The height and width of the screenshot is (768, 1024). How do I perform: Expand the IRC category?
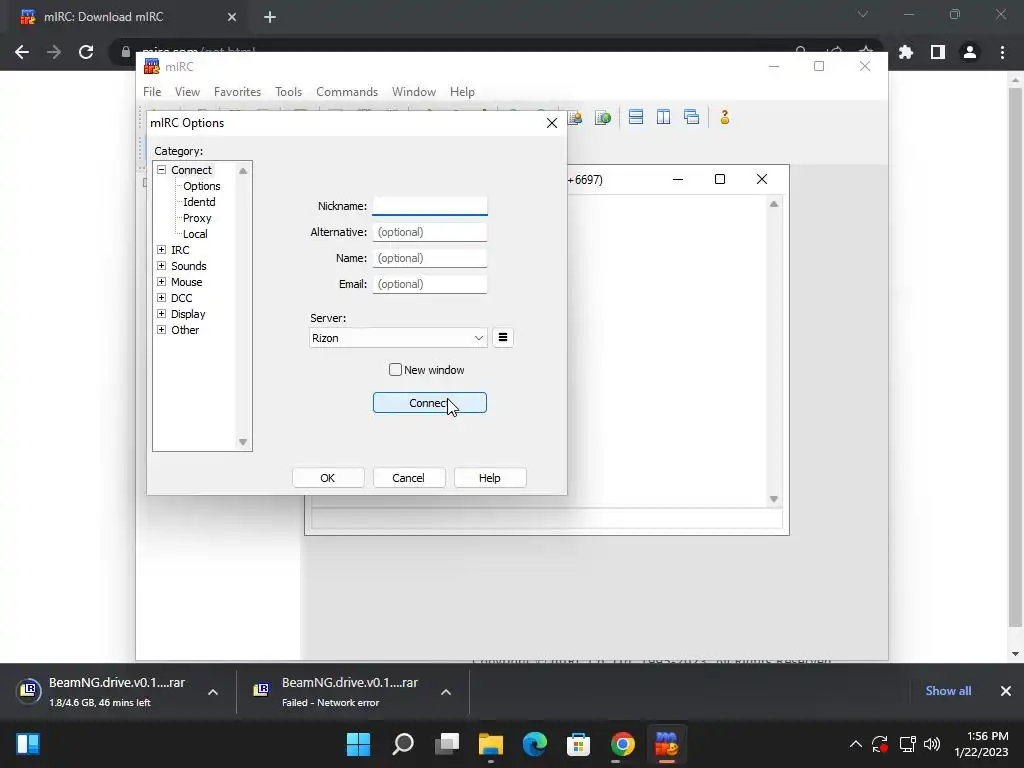(x=161, y=249)
